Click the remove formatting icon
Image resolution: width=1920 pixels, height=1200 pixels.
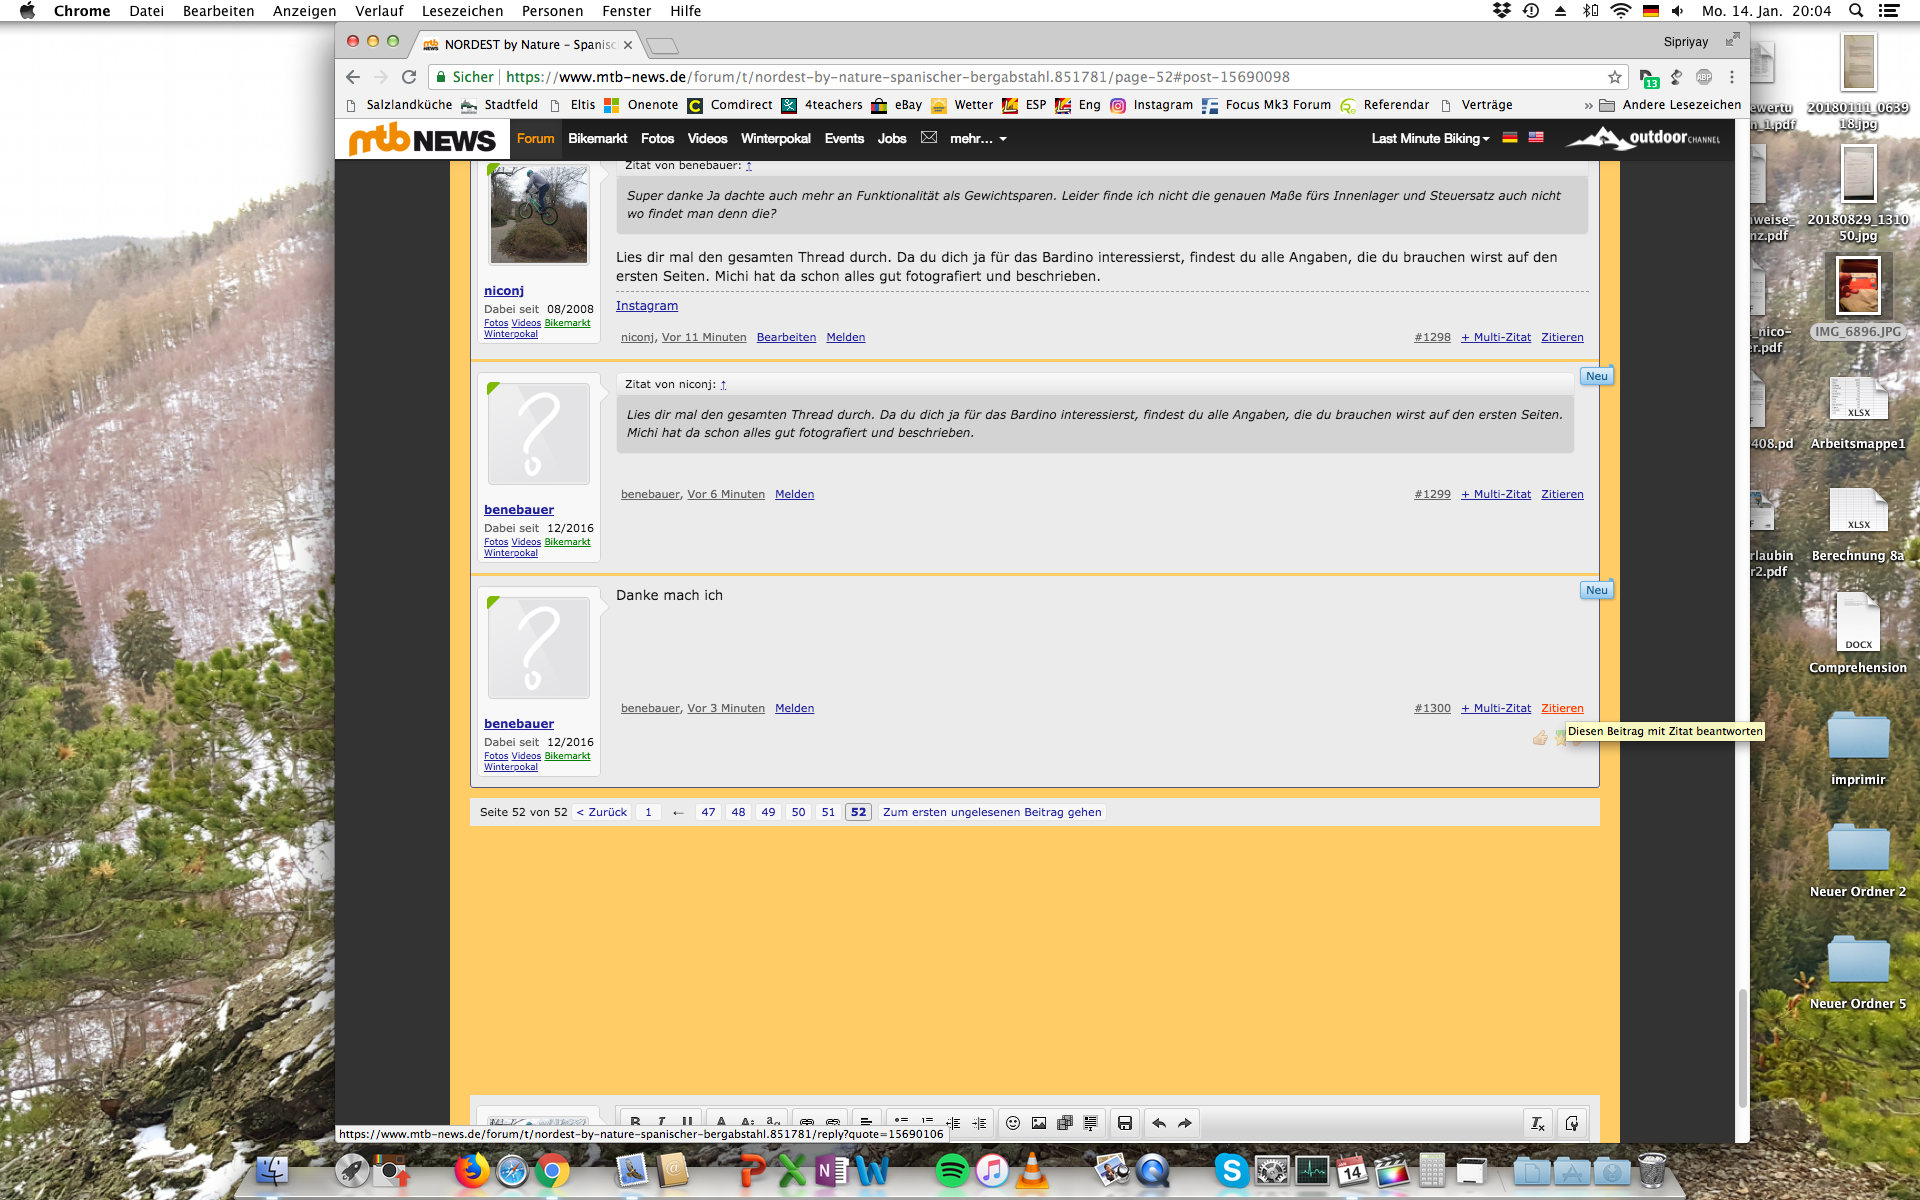1538,1124
